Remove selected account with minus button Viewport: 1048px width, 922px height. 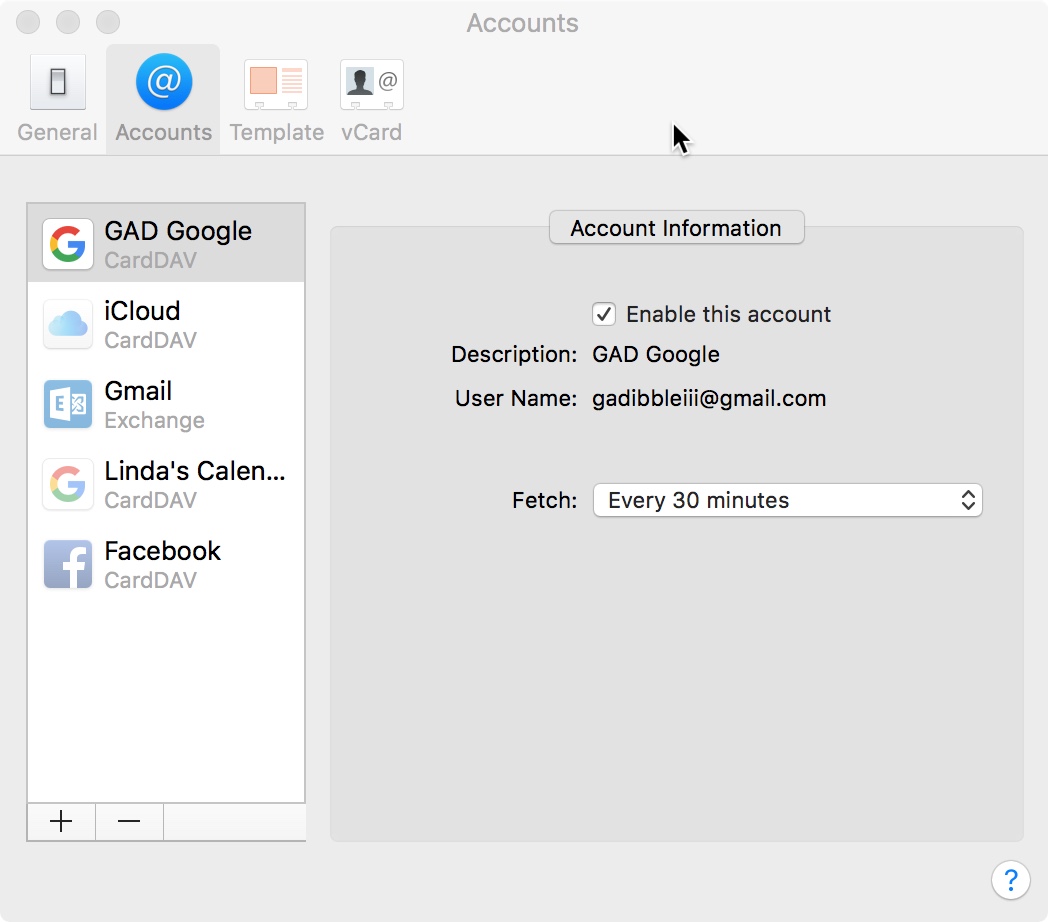coord(129,821)
